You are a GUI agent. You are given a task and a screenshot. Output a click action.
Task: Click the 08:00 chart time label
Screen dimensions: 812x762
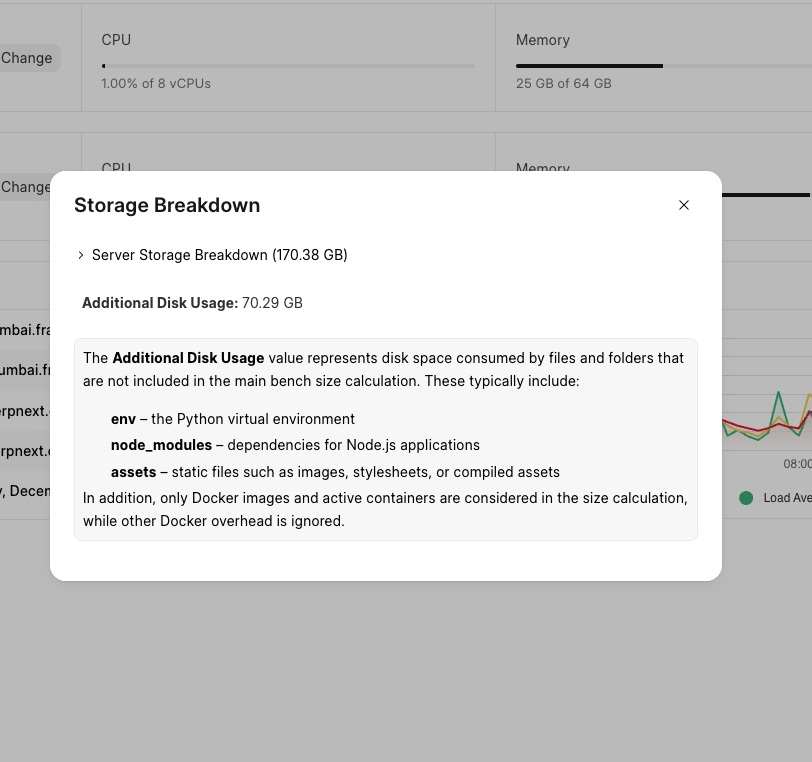tap(797, 464)
